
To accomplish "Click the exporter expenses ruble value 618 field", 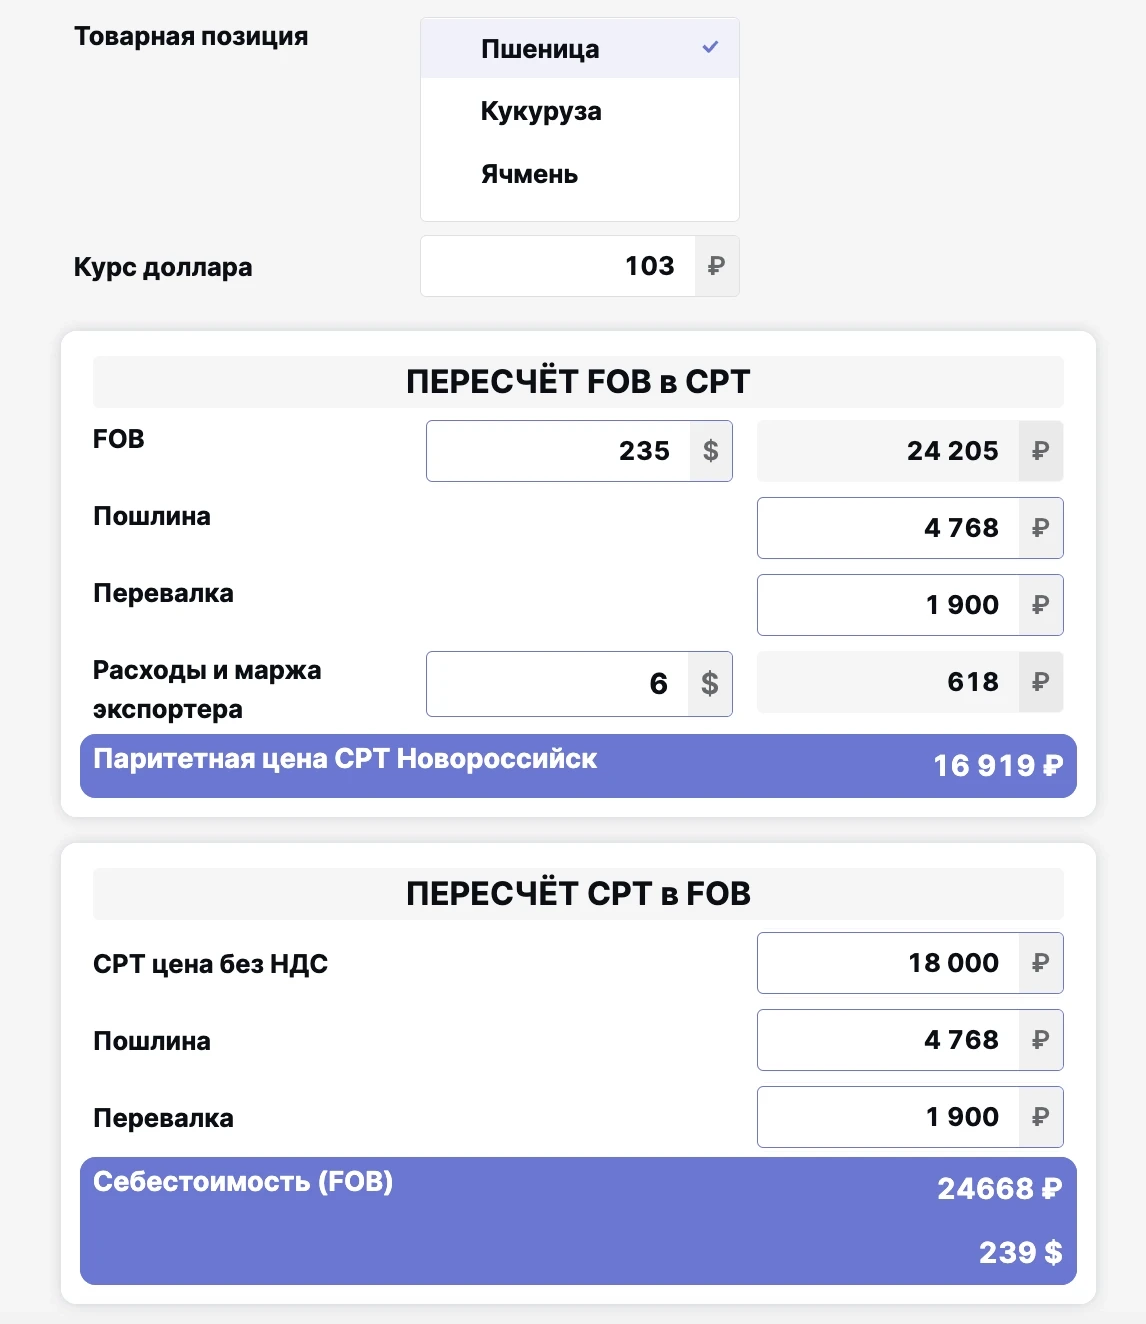I will [888, 682].
